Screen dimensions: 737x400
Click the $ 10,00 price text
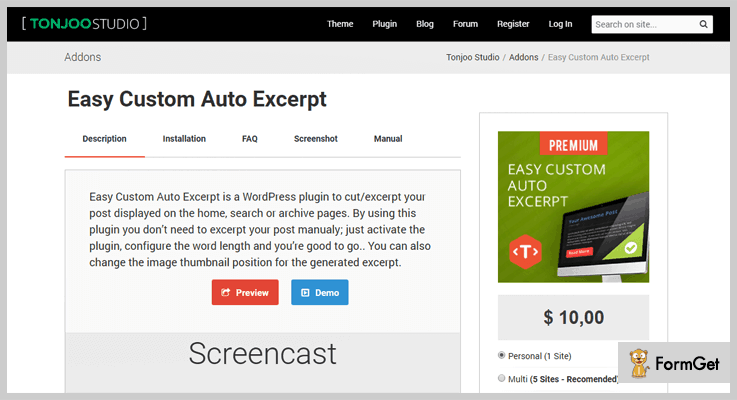point(573,318)
